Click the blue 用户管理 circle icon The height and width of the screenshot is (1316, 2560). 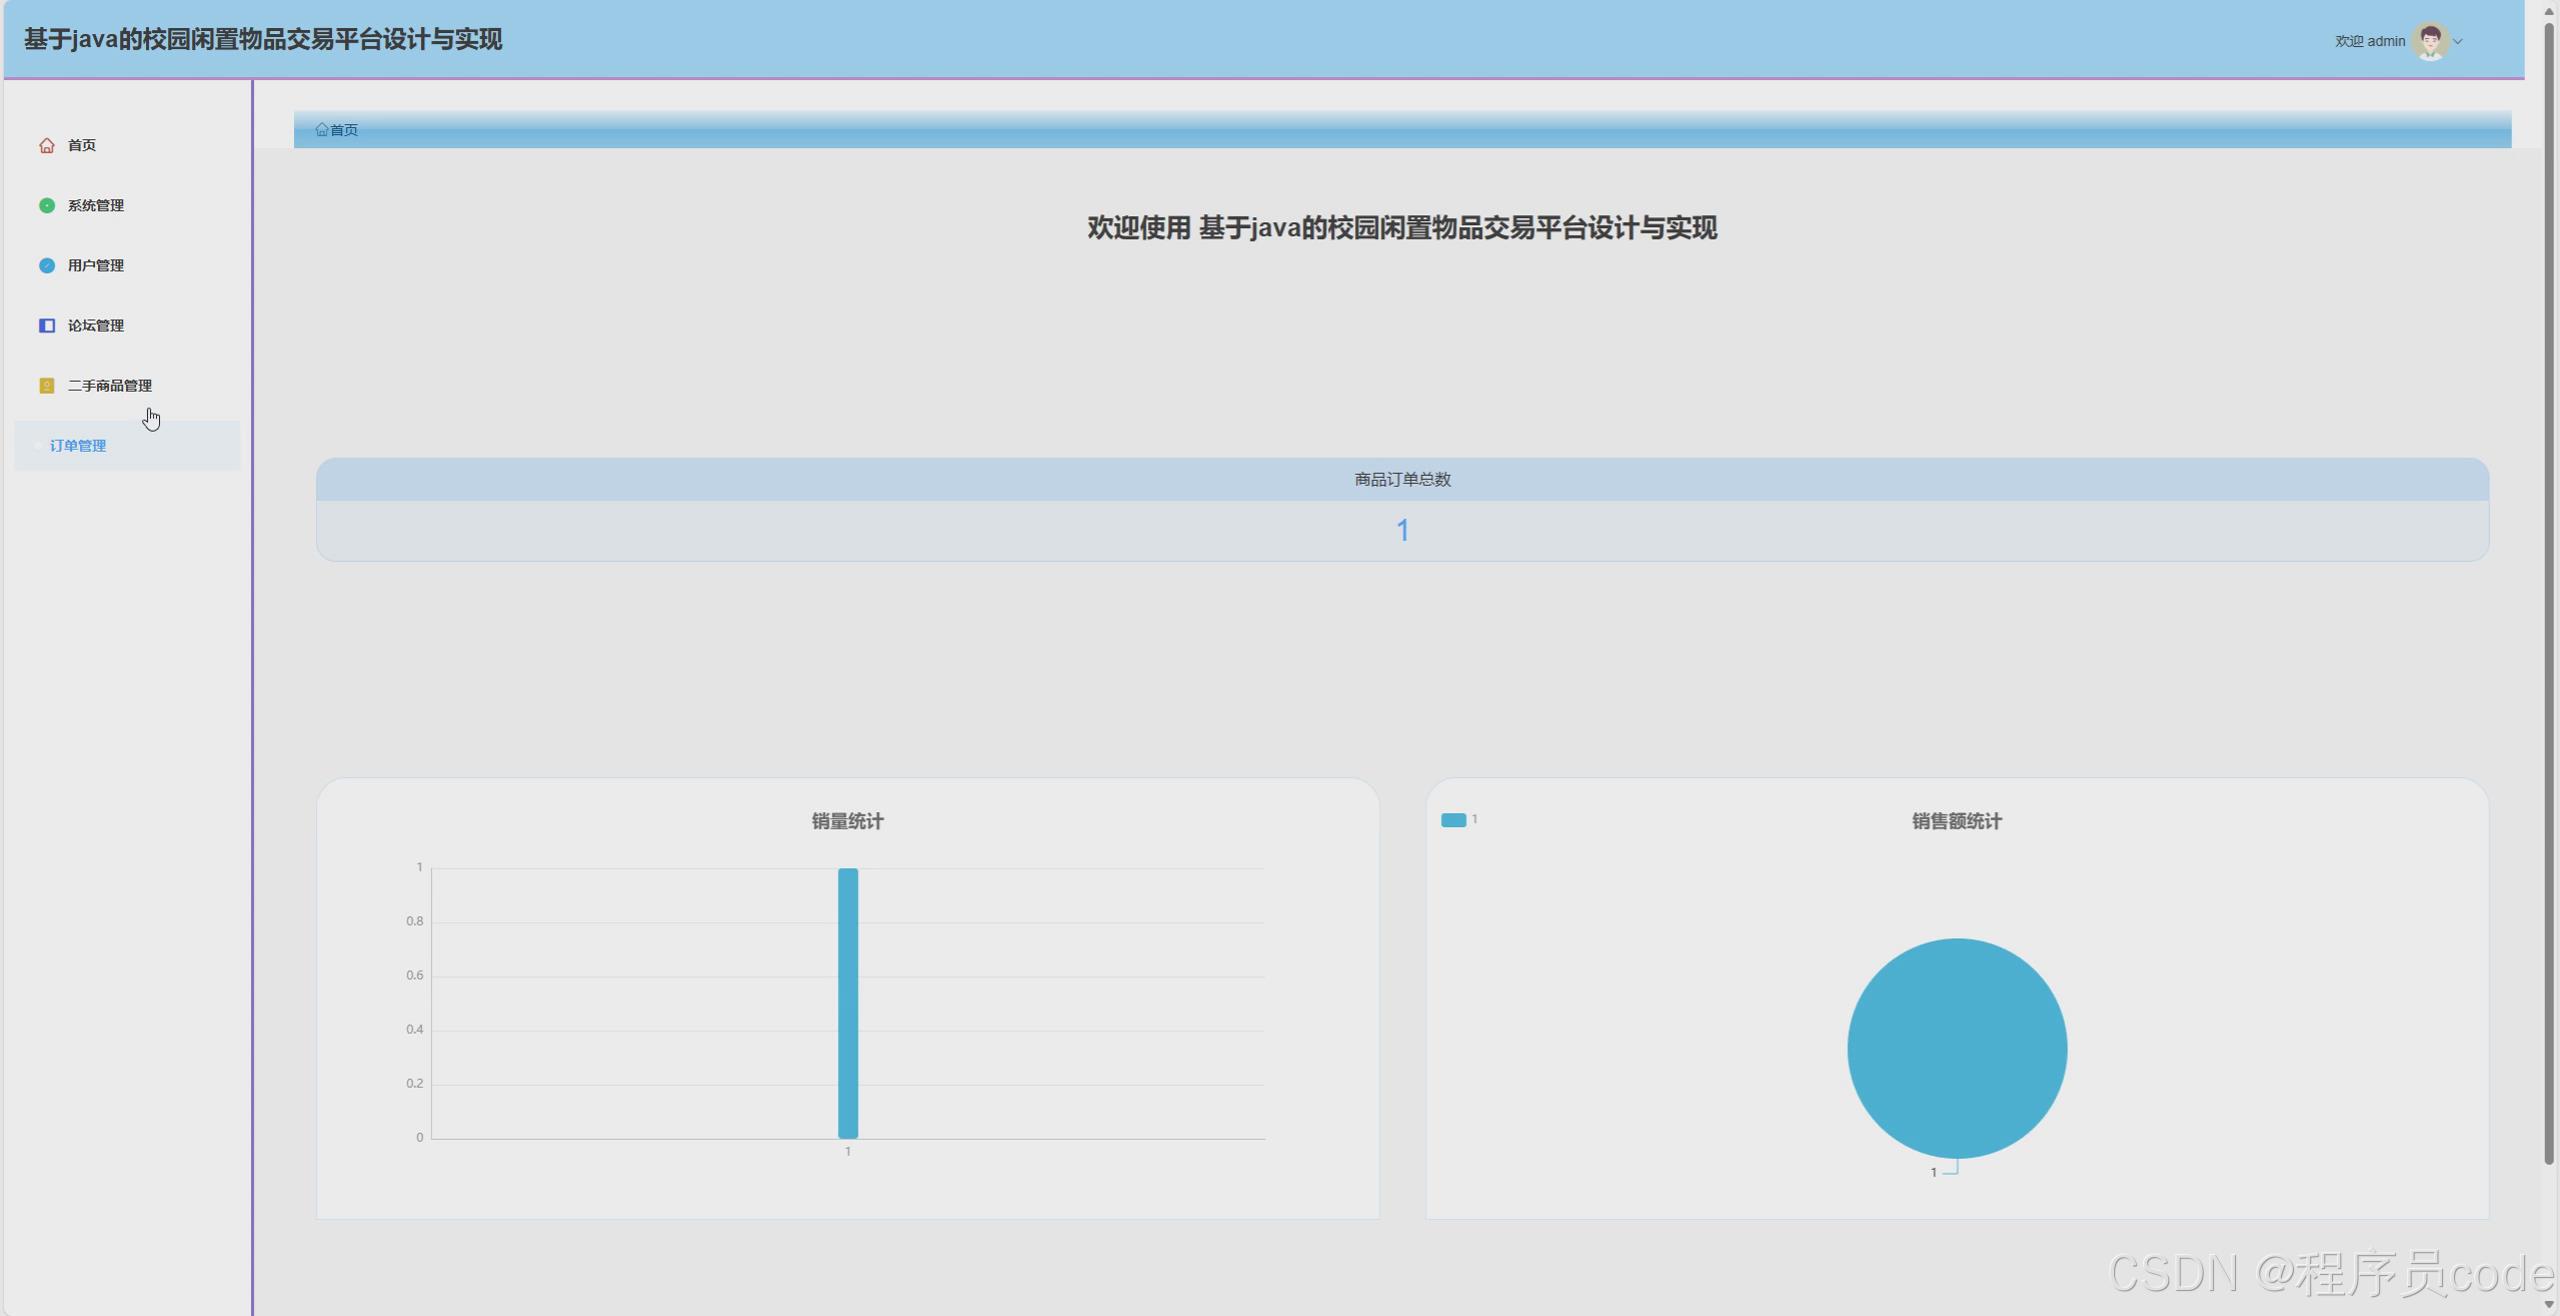click(x=46, y=266)
